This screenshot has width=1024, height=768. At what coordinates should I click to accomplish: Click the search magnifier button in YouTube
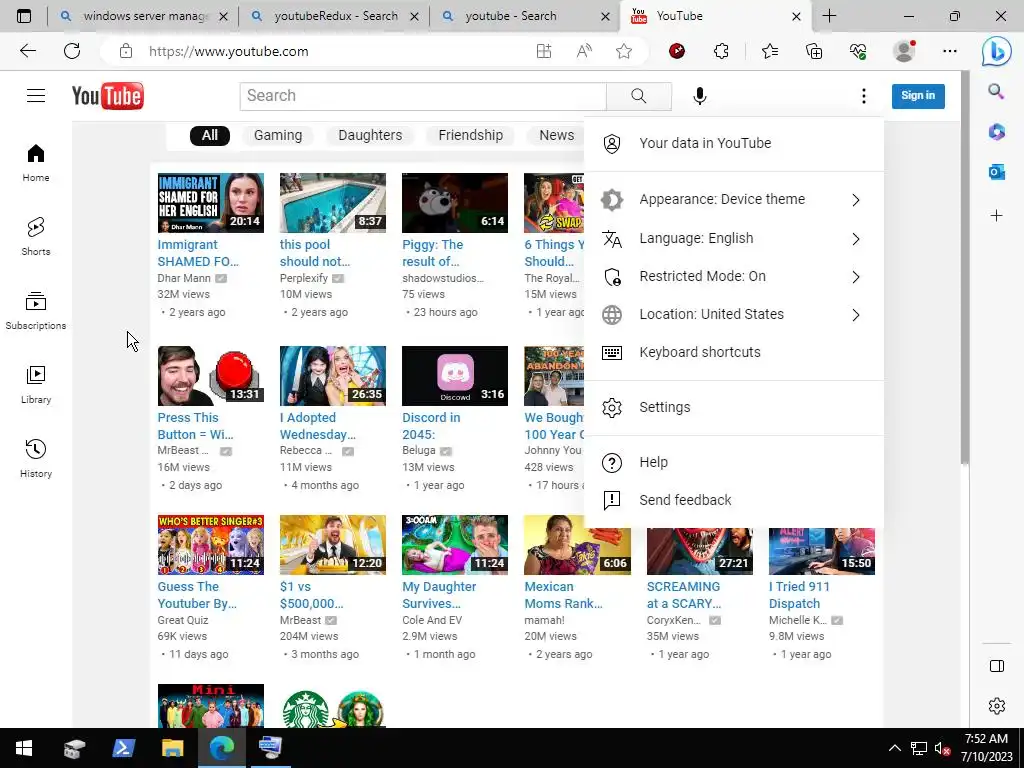click(639, 96)
